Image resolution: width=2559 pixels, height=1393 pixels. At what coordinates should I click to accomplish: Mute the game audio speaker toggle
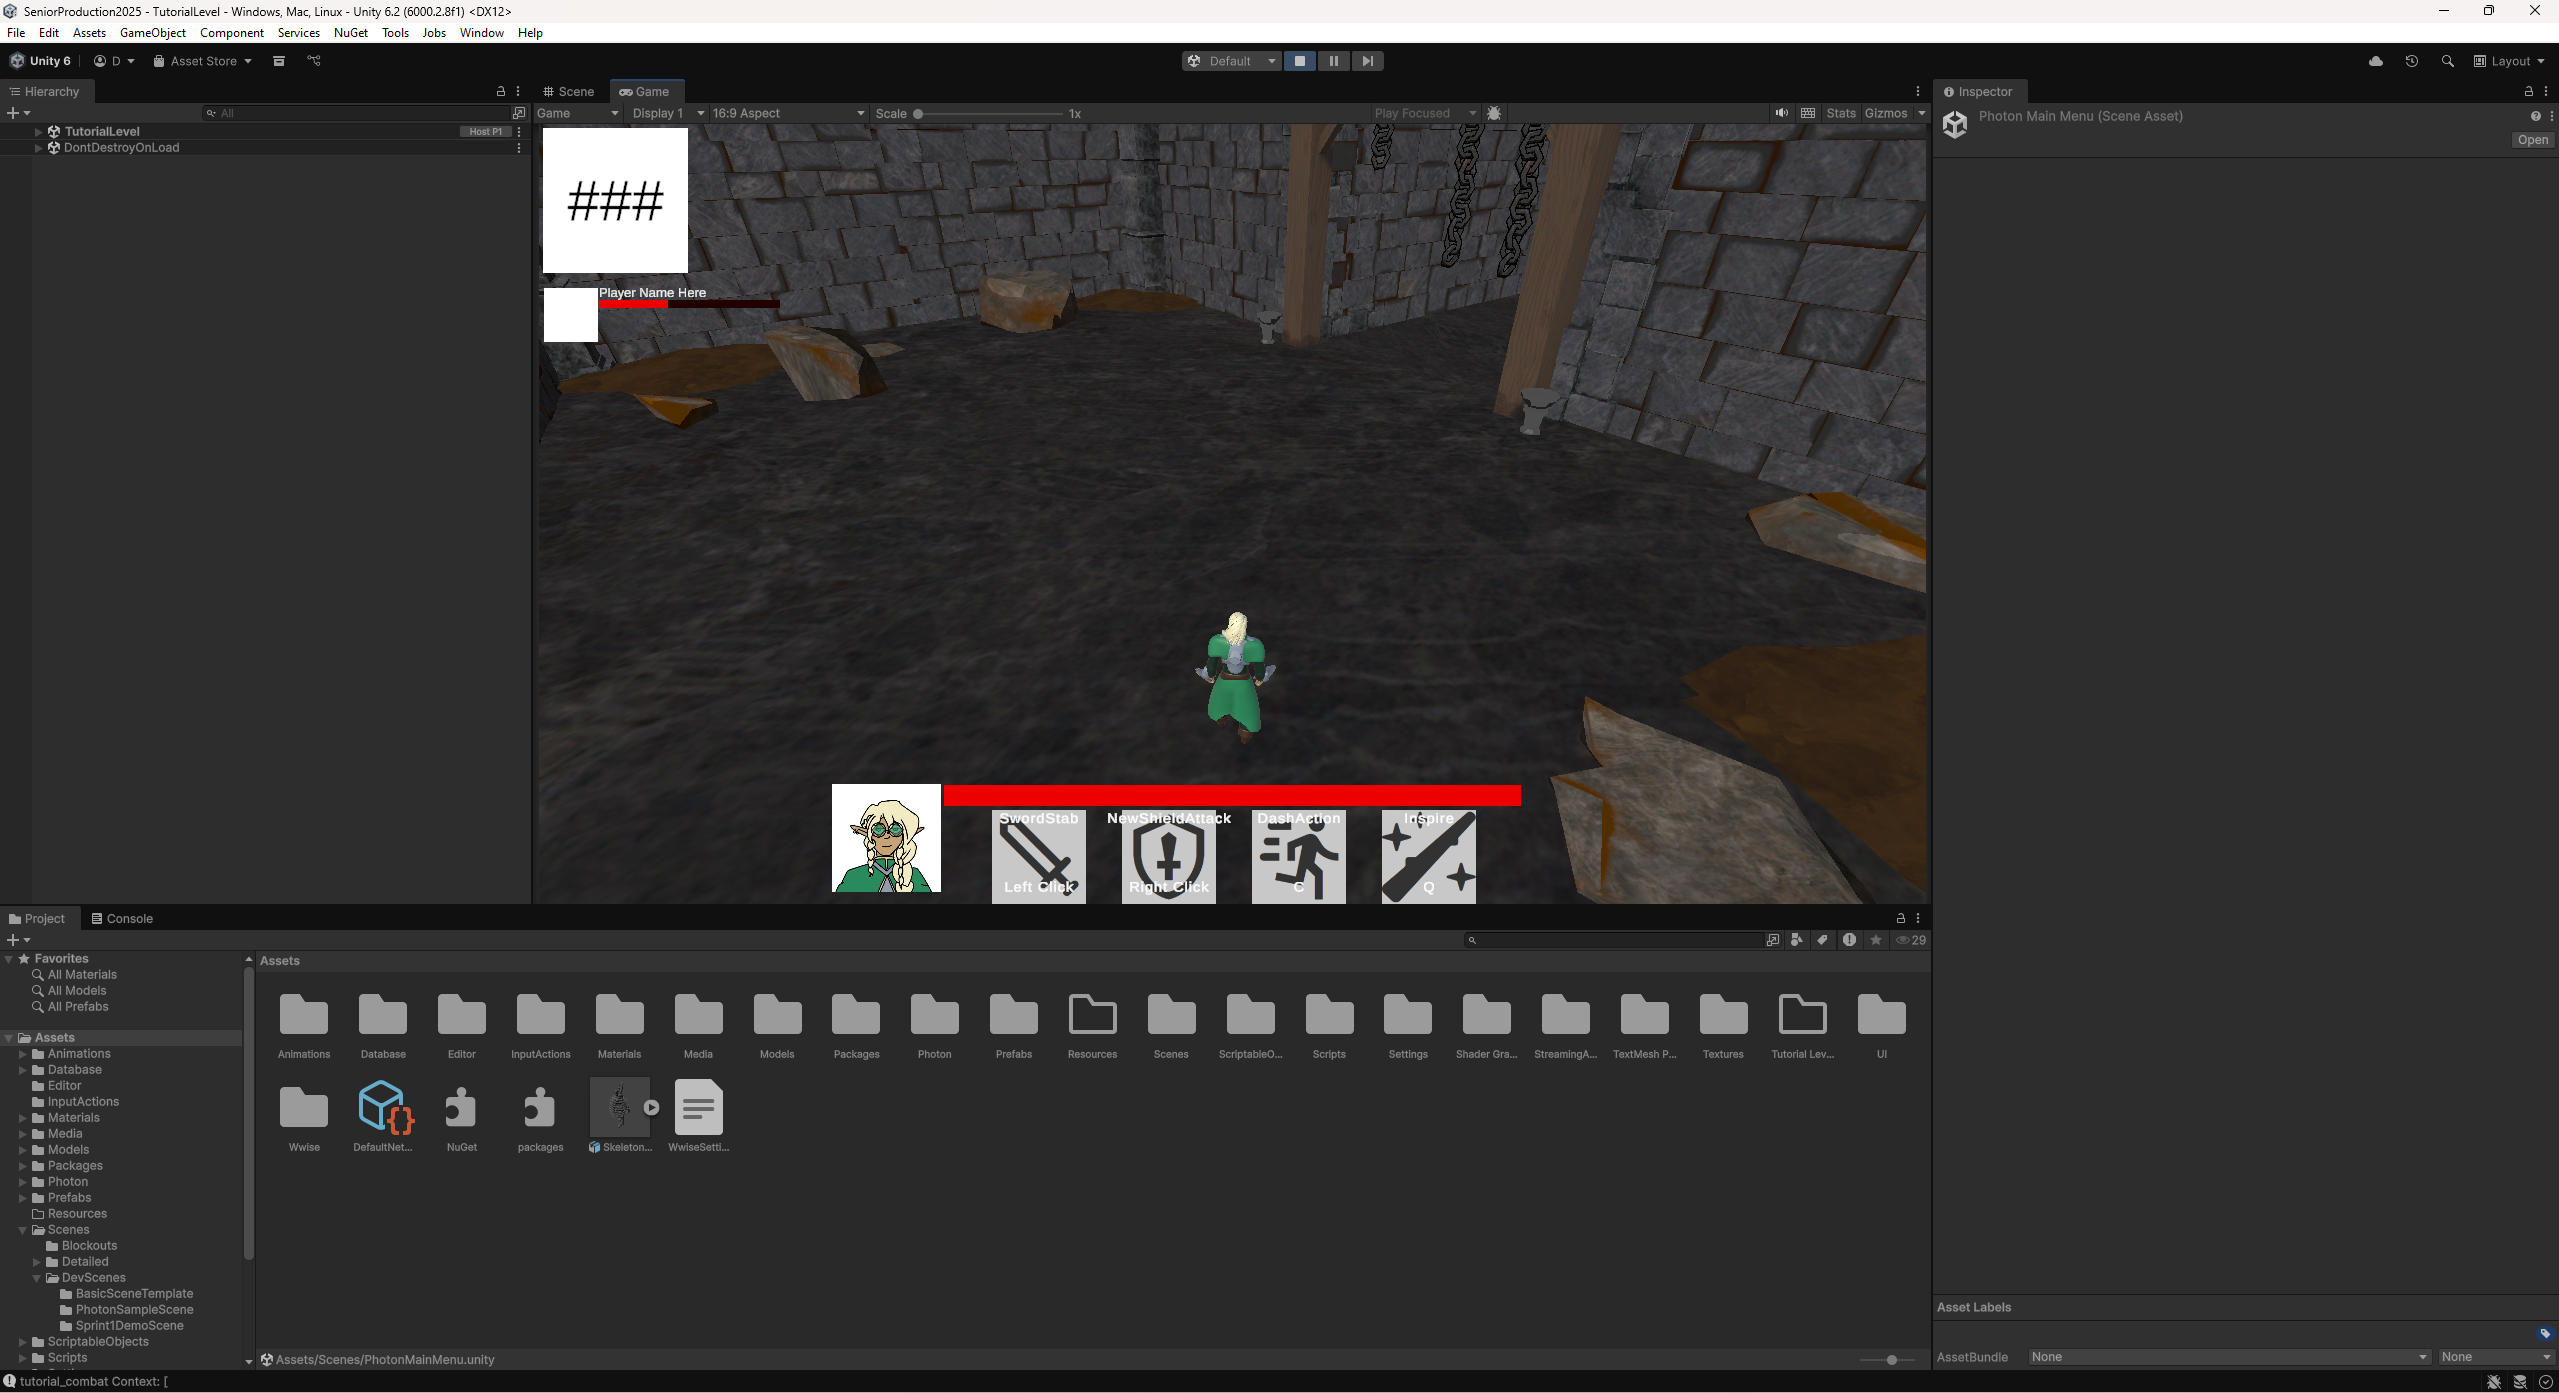pos(1781,113)
